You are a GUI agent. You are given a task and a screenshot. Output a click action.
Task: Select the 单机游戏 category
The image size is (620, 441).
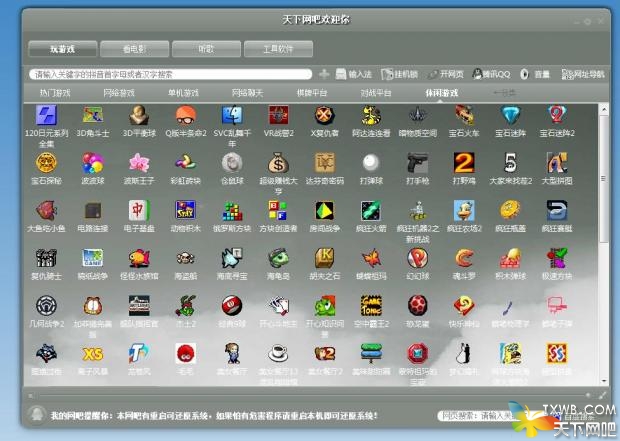(183, 93)
